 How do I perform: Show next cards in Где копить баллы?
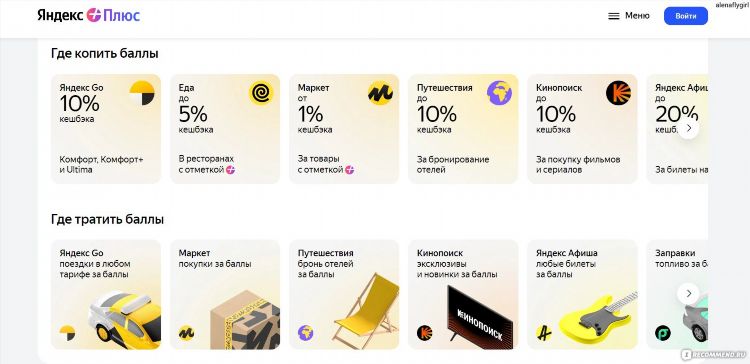point(688,128)
